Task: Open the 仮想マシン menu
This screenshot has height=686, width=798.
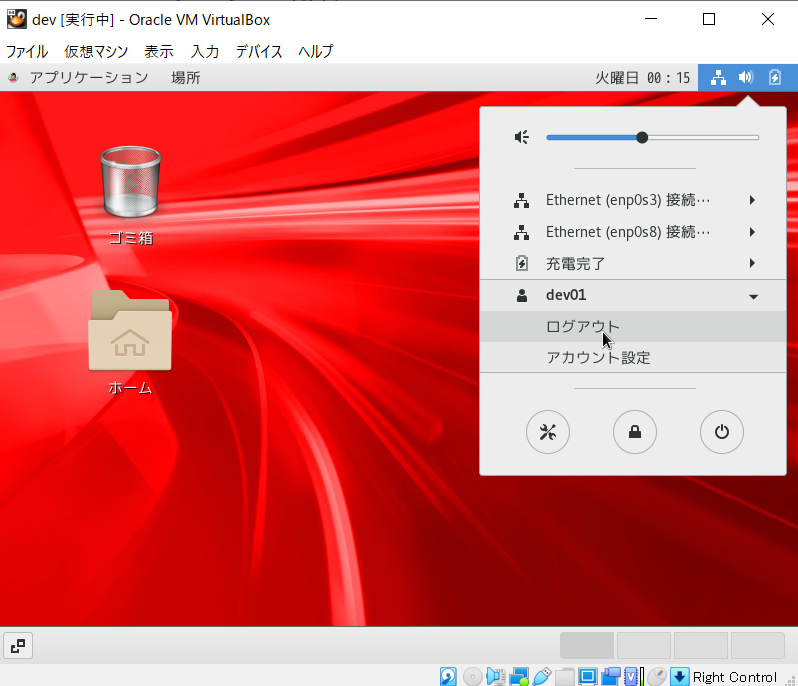Action: click(96, 51)
